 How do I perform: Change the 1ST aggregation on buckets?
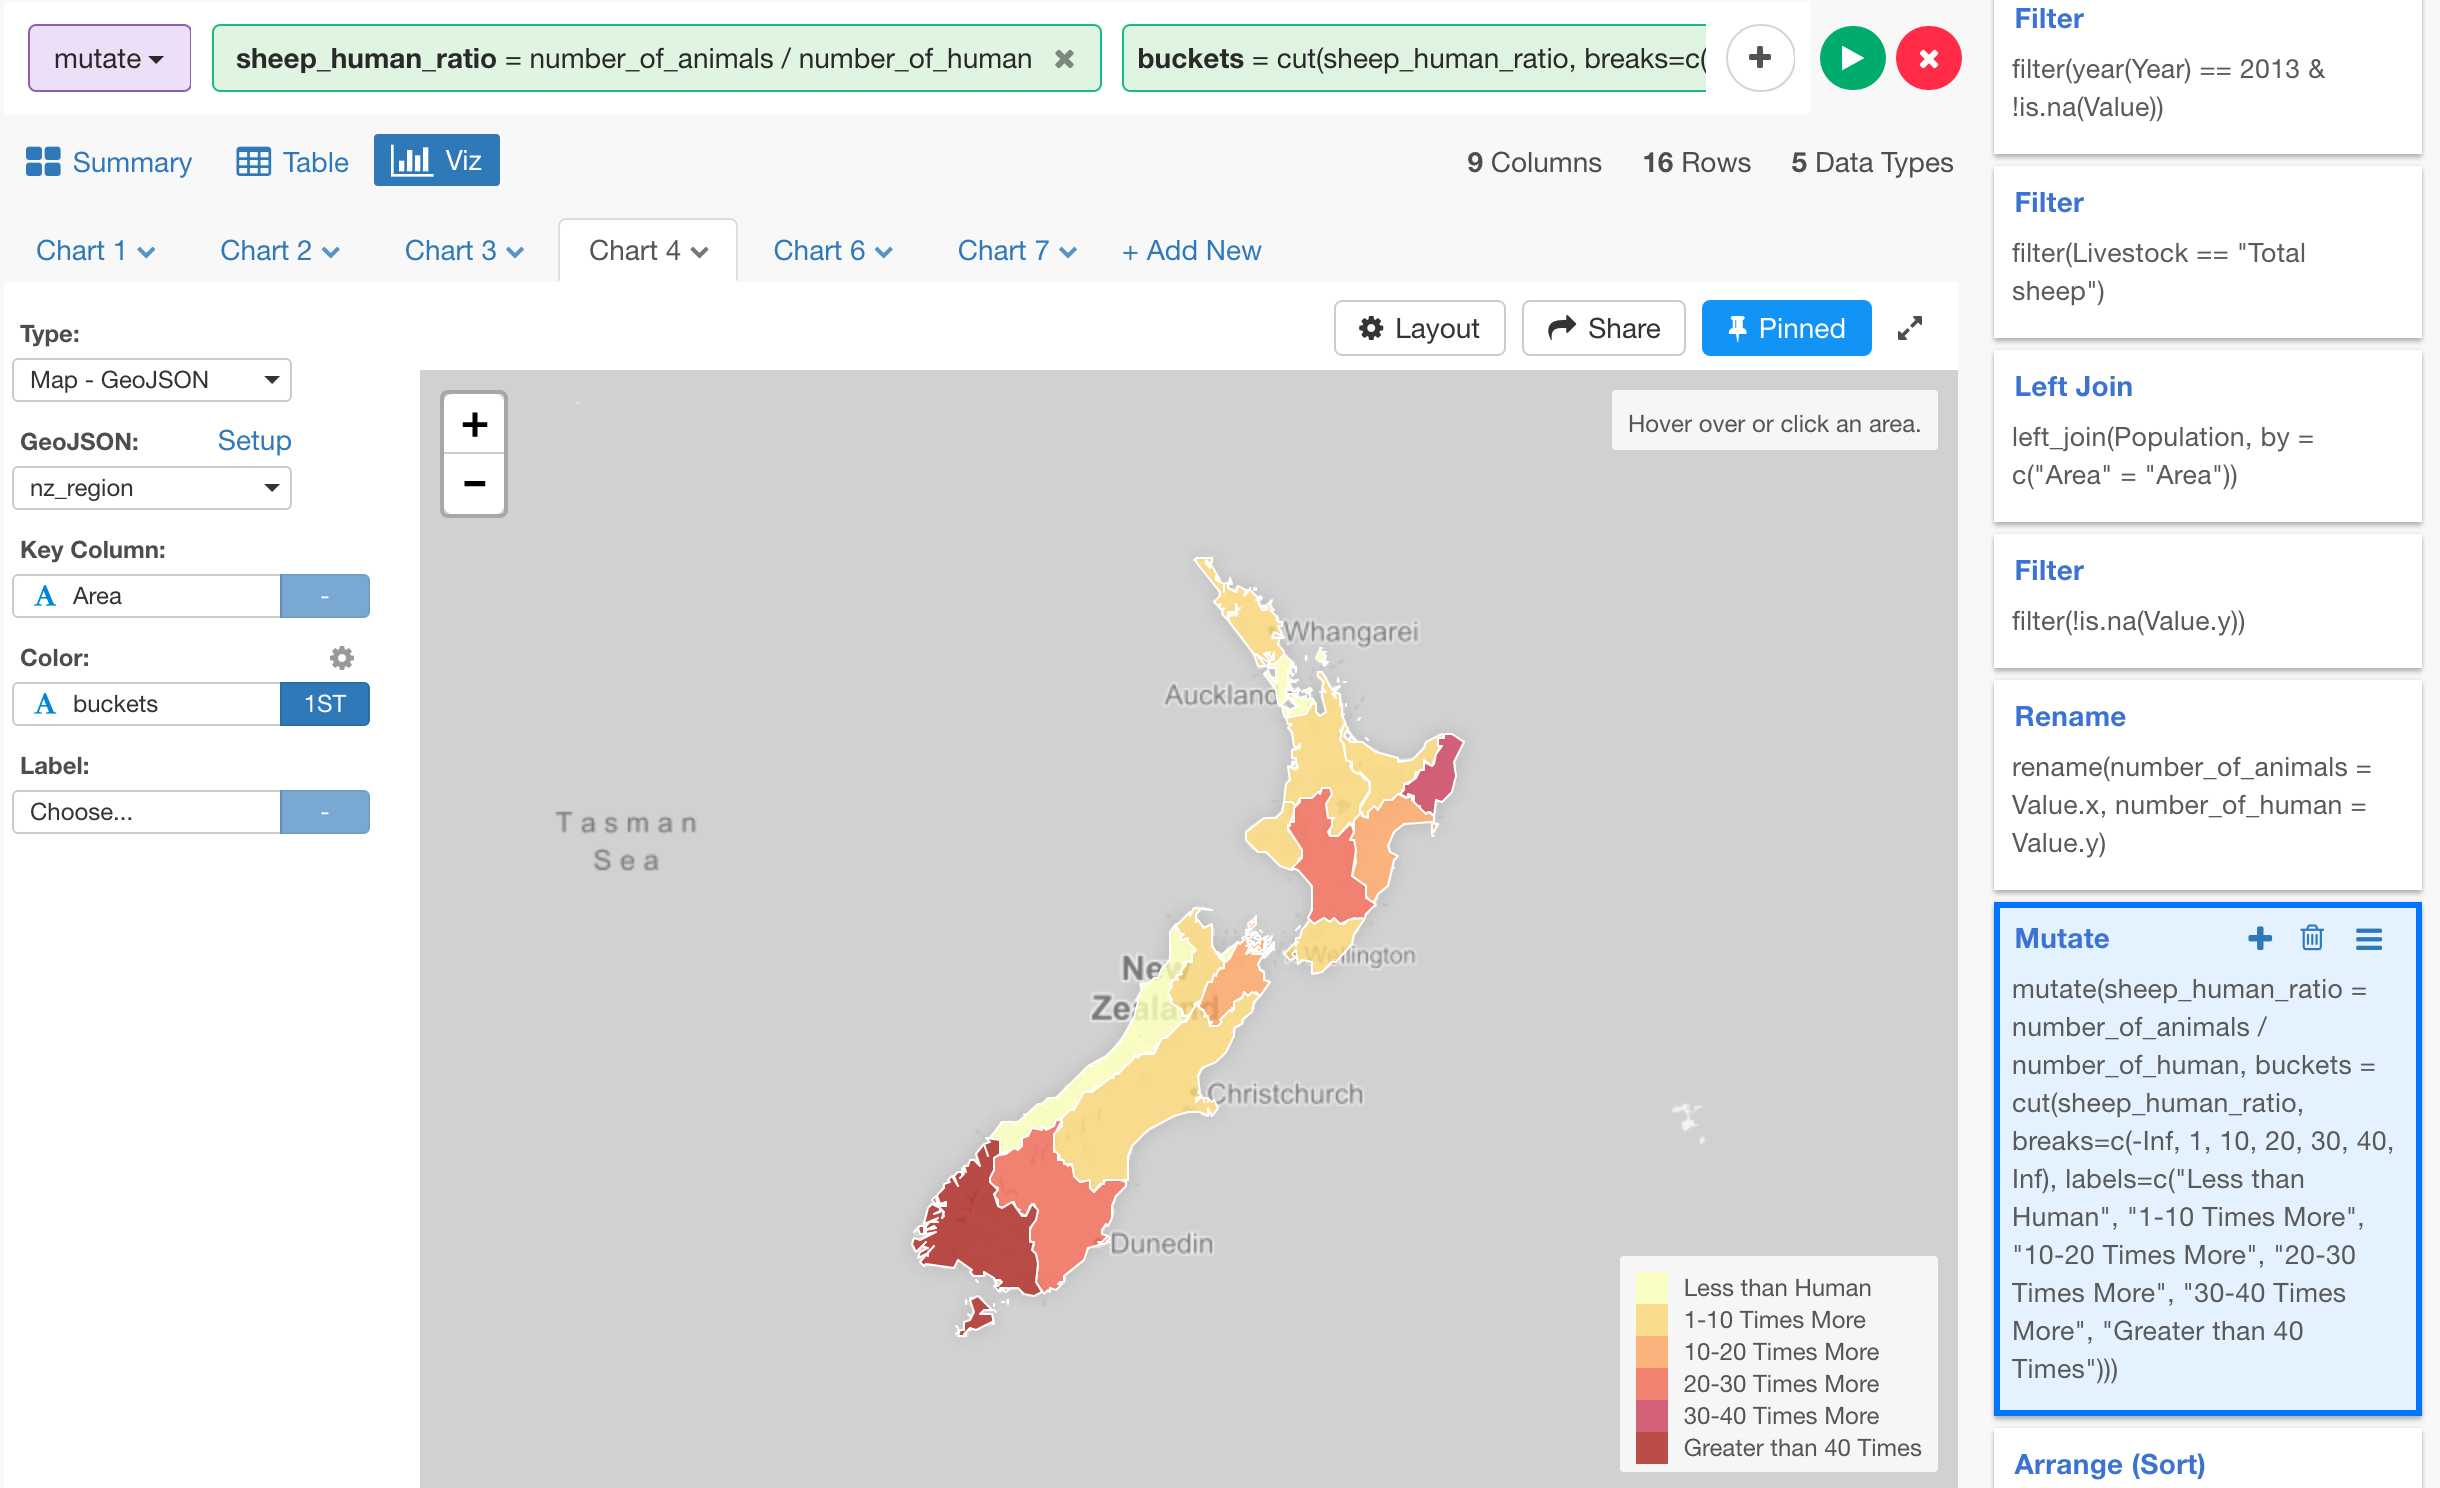coord(324,704)
